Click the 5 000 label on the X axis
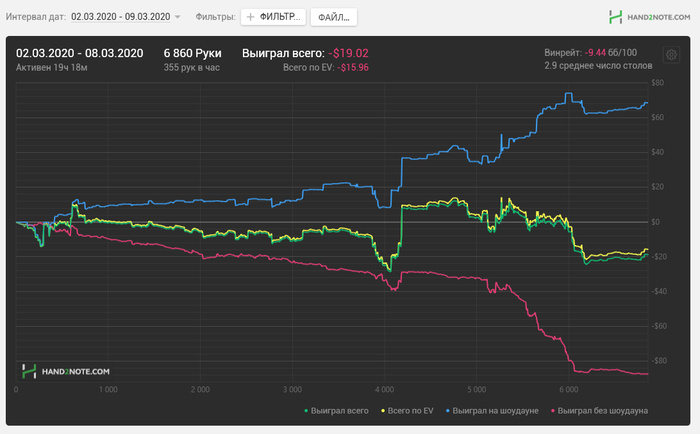Viewport: 700px width, 434px height. [477, 390]
